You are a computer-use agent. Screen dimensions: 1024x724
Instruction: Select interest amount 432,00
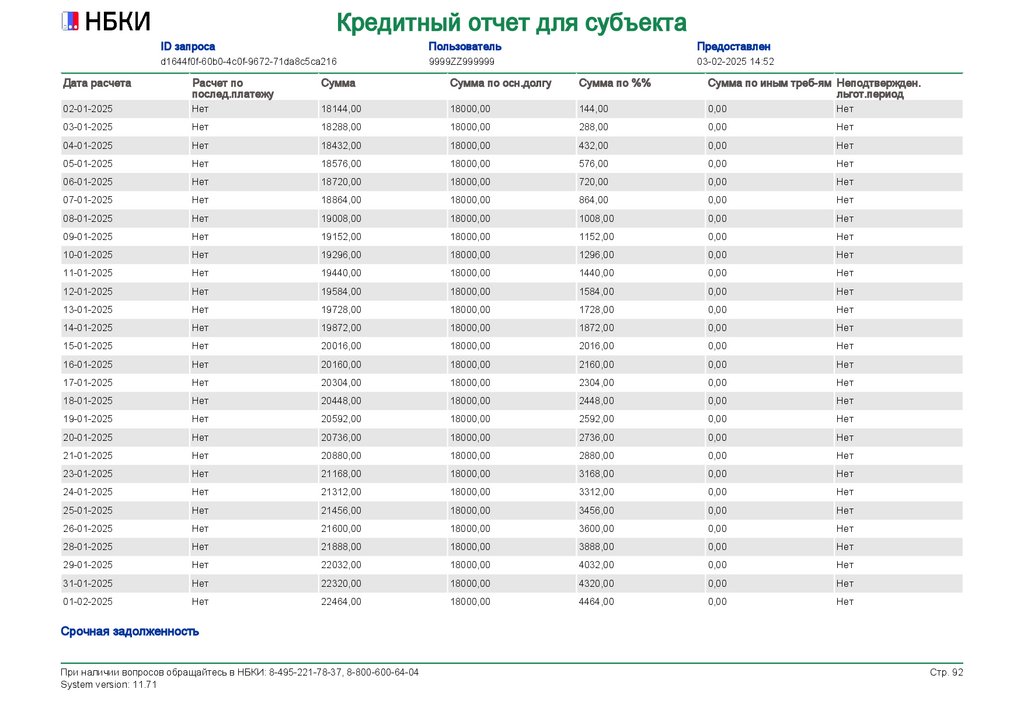point(594,146)
